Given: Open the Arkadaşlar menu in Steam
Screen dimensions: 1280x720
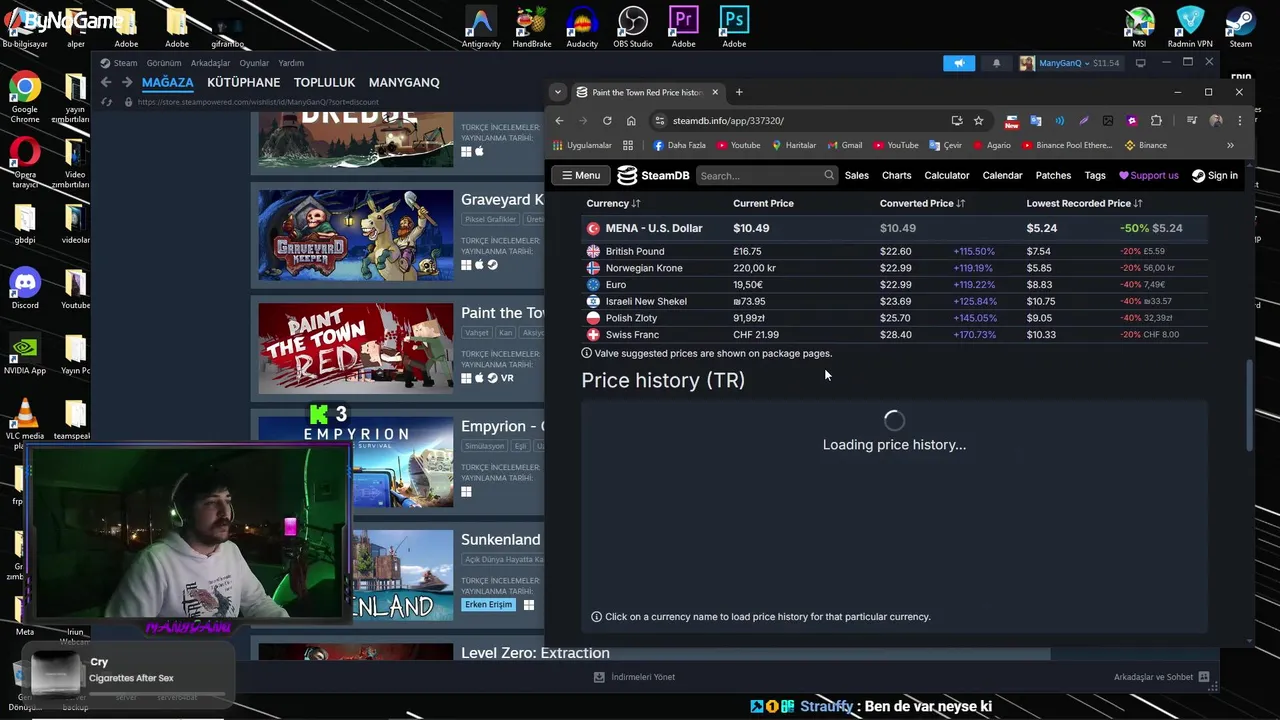Looking at the screenshot, I should point(210,63).
